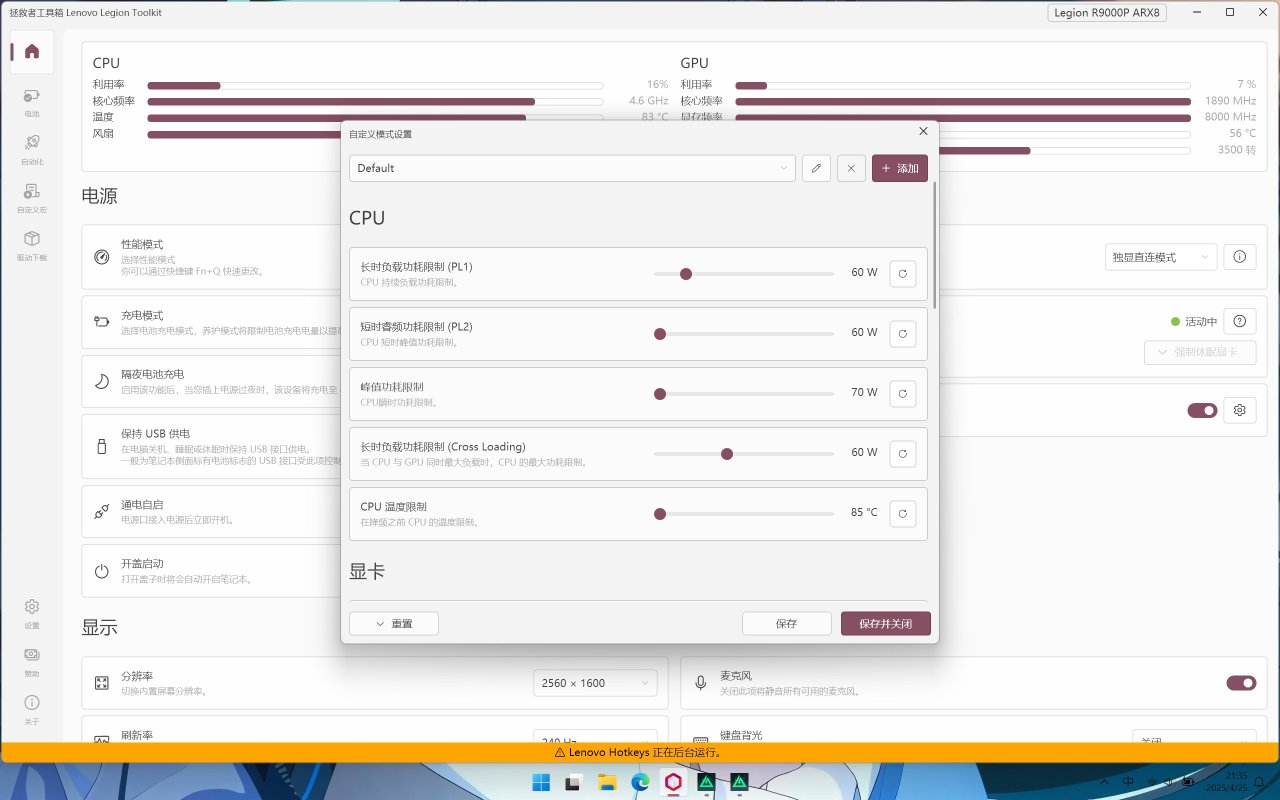Click the Lenovo Hotkeys 正在后台运行 warning banner

640,752
